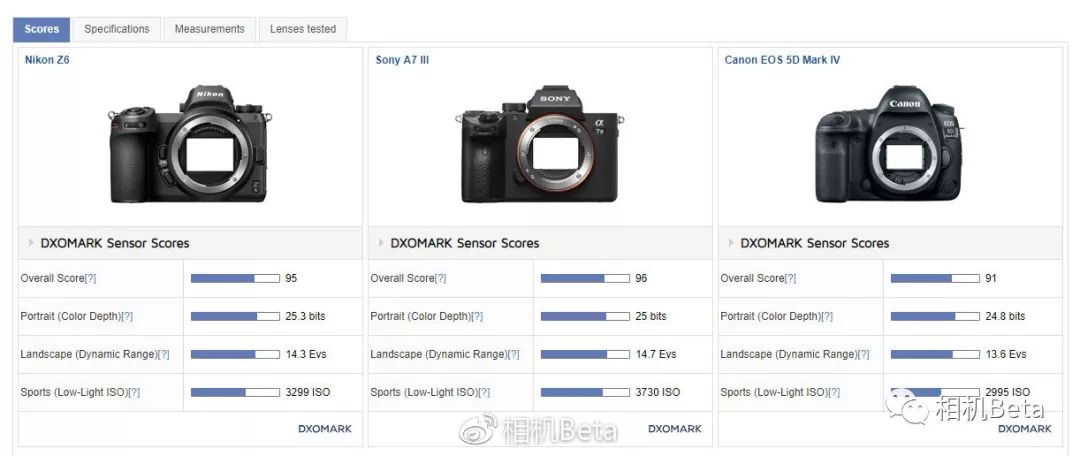Screen dimensions: 1080x456
Task: Select the Canon score value 91
Action: pos(991,278)
